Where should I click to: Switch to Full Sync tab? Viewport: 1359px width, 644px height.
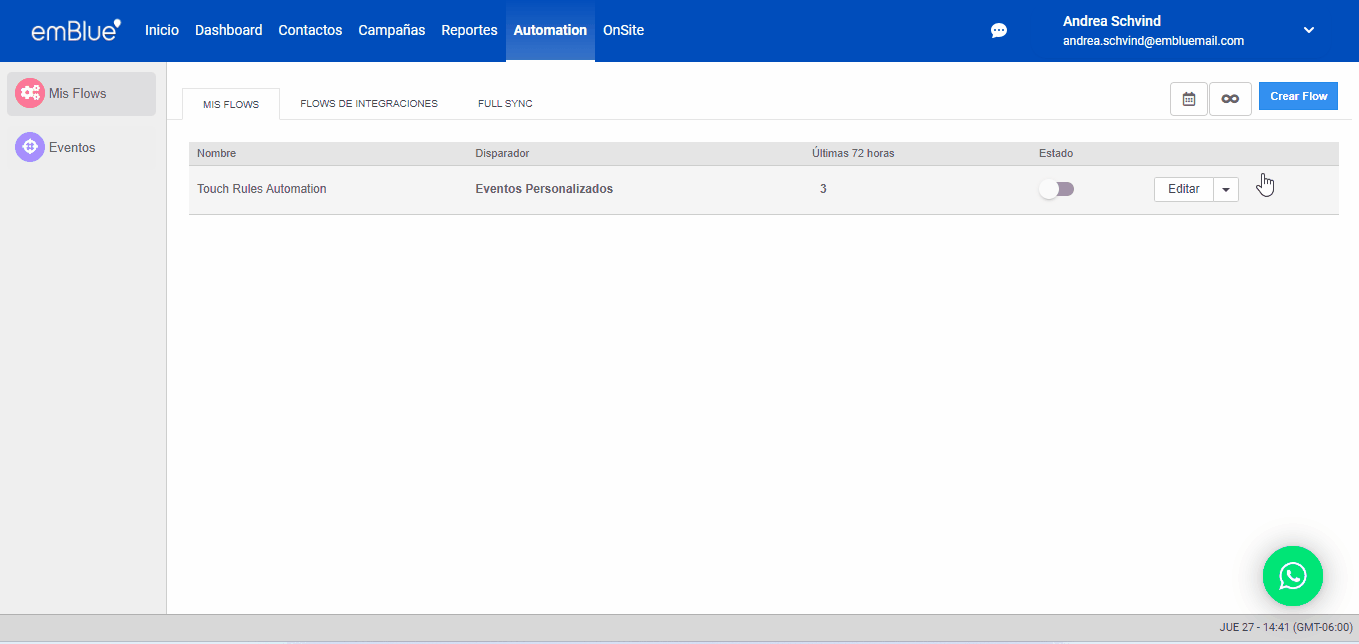(505, 104)
